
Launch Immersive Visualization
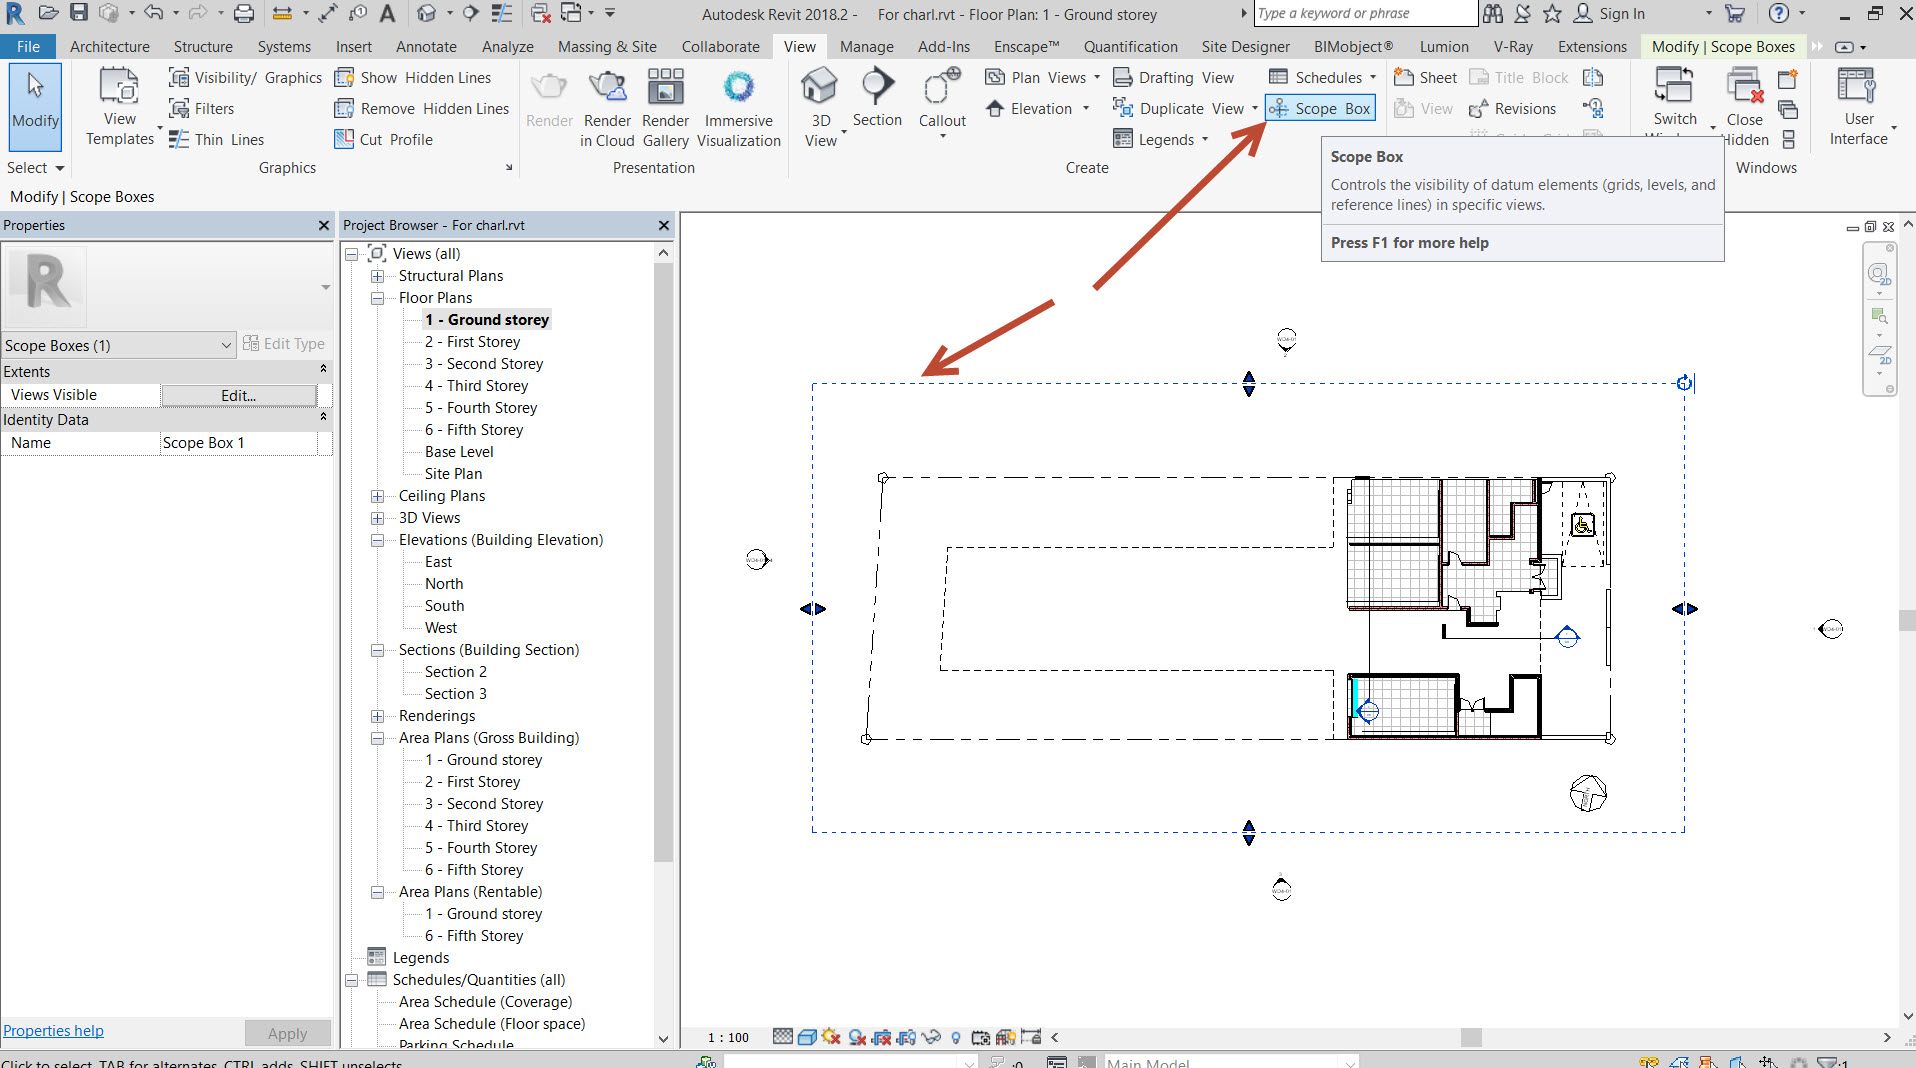click(x=739, y=108)
